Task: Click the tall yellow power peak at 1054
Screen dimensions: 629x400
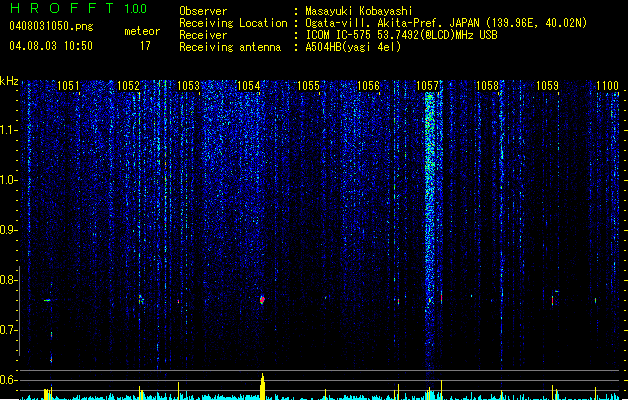Action: pos(262,386)
